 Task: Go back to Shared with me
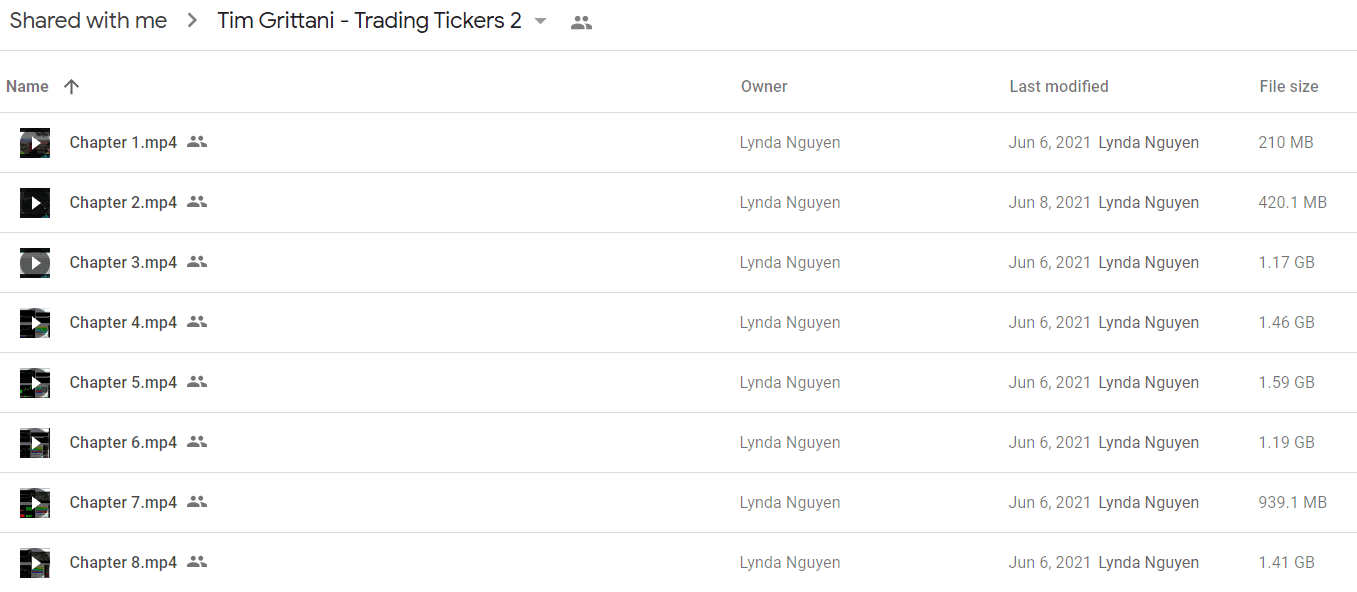pos(88,21)
